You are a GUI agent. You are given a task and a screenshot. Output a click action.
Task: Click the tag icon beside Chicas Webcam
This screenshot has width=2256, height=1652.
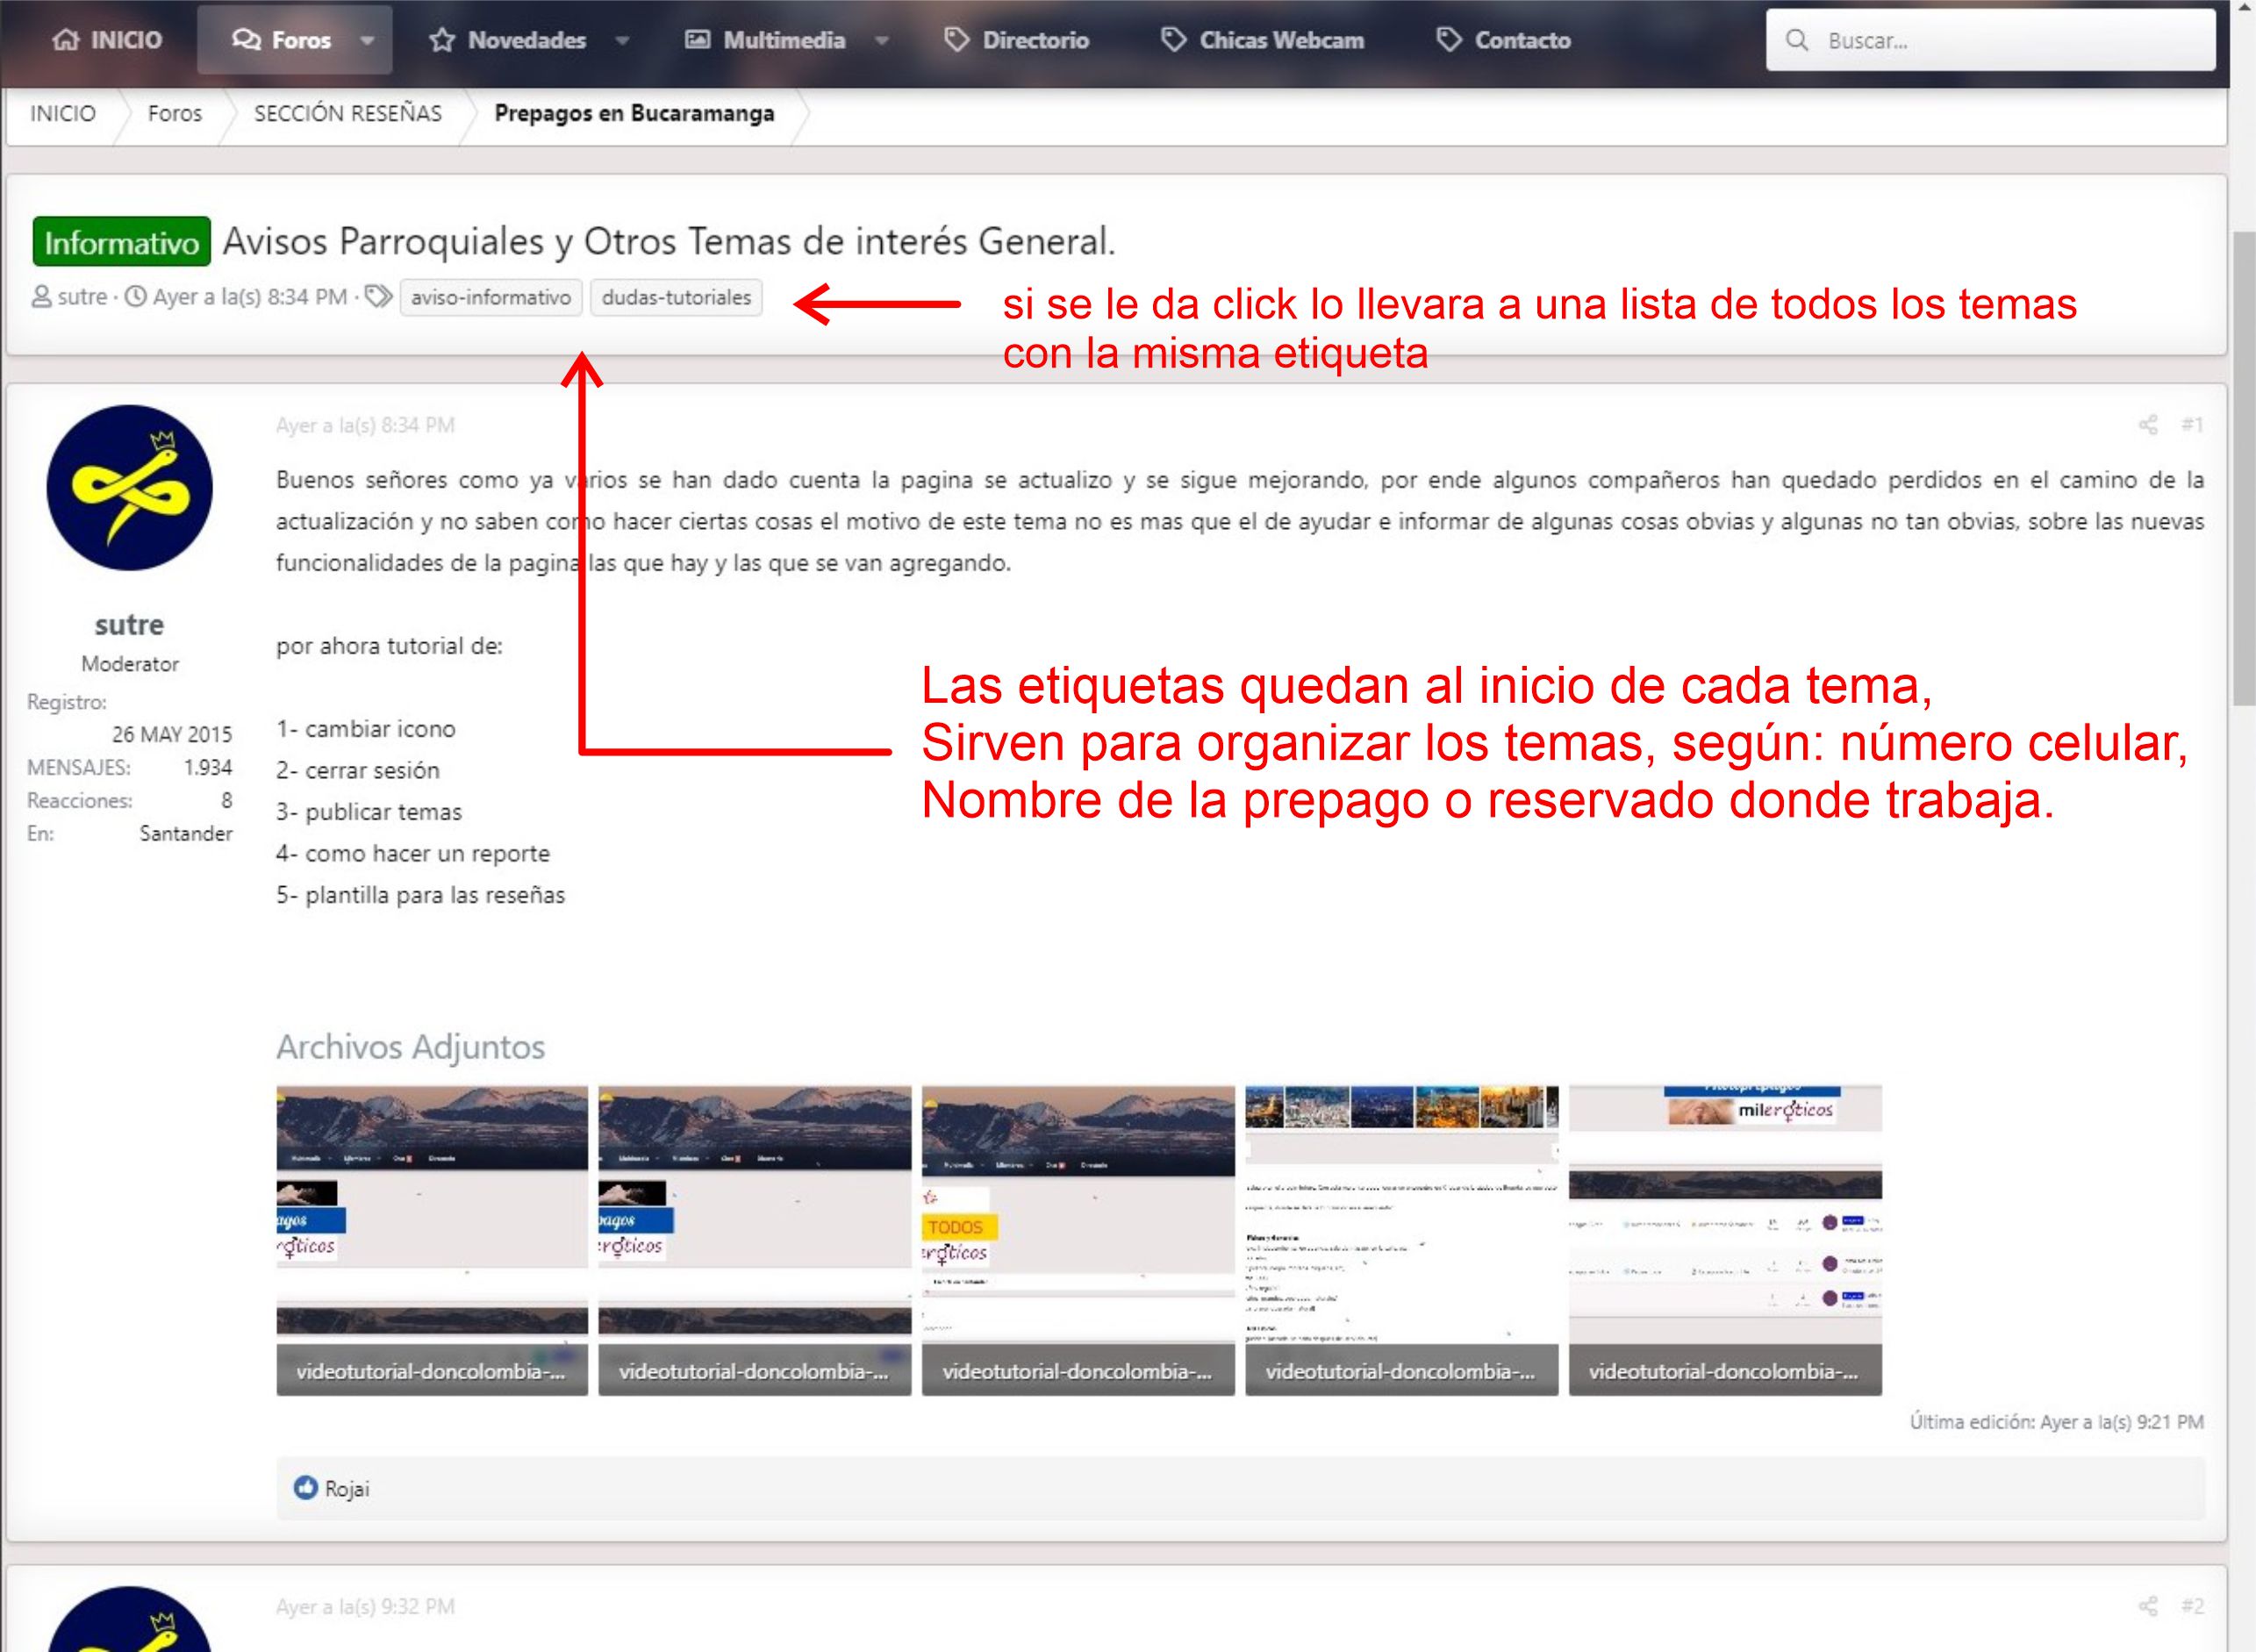pos(1173,40)
